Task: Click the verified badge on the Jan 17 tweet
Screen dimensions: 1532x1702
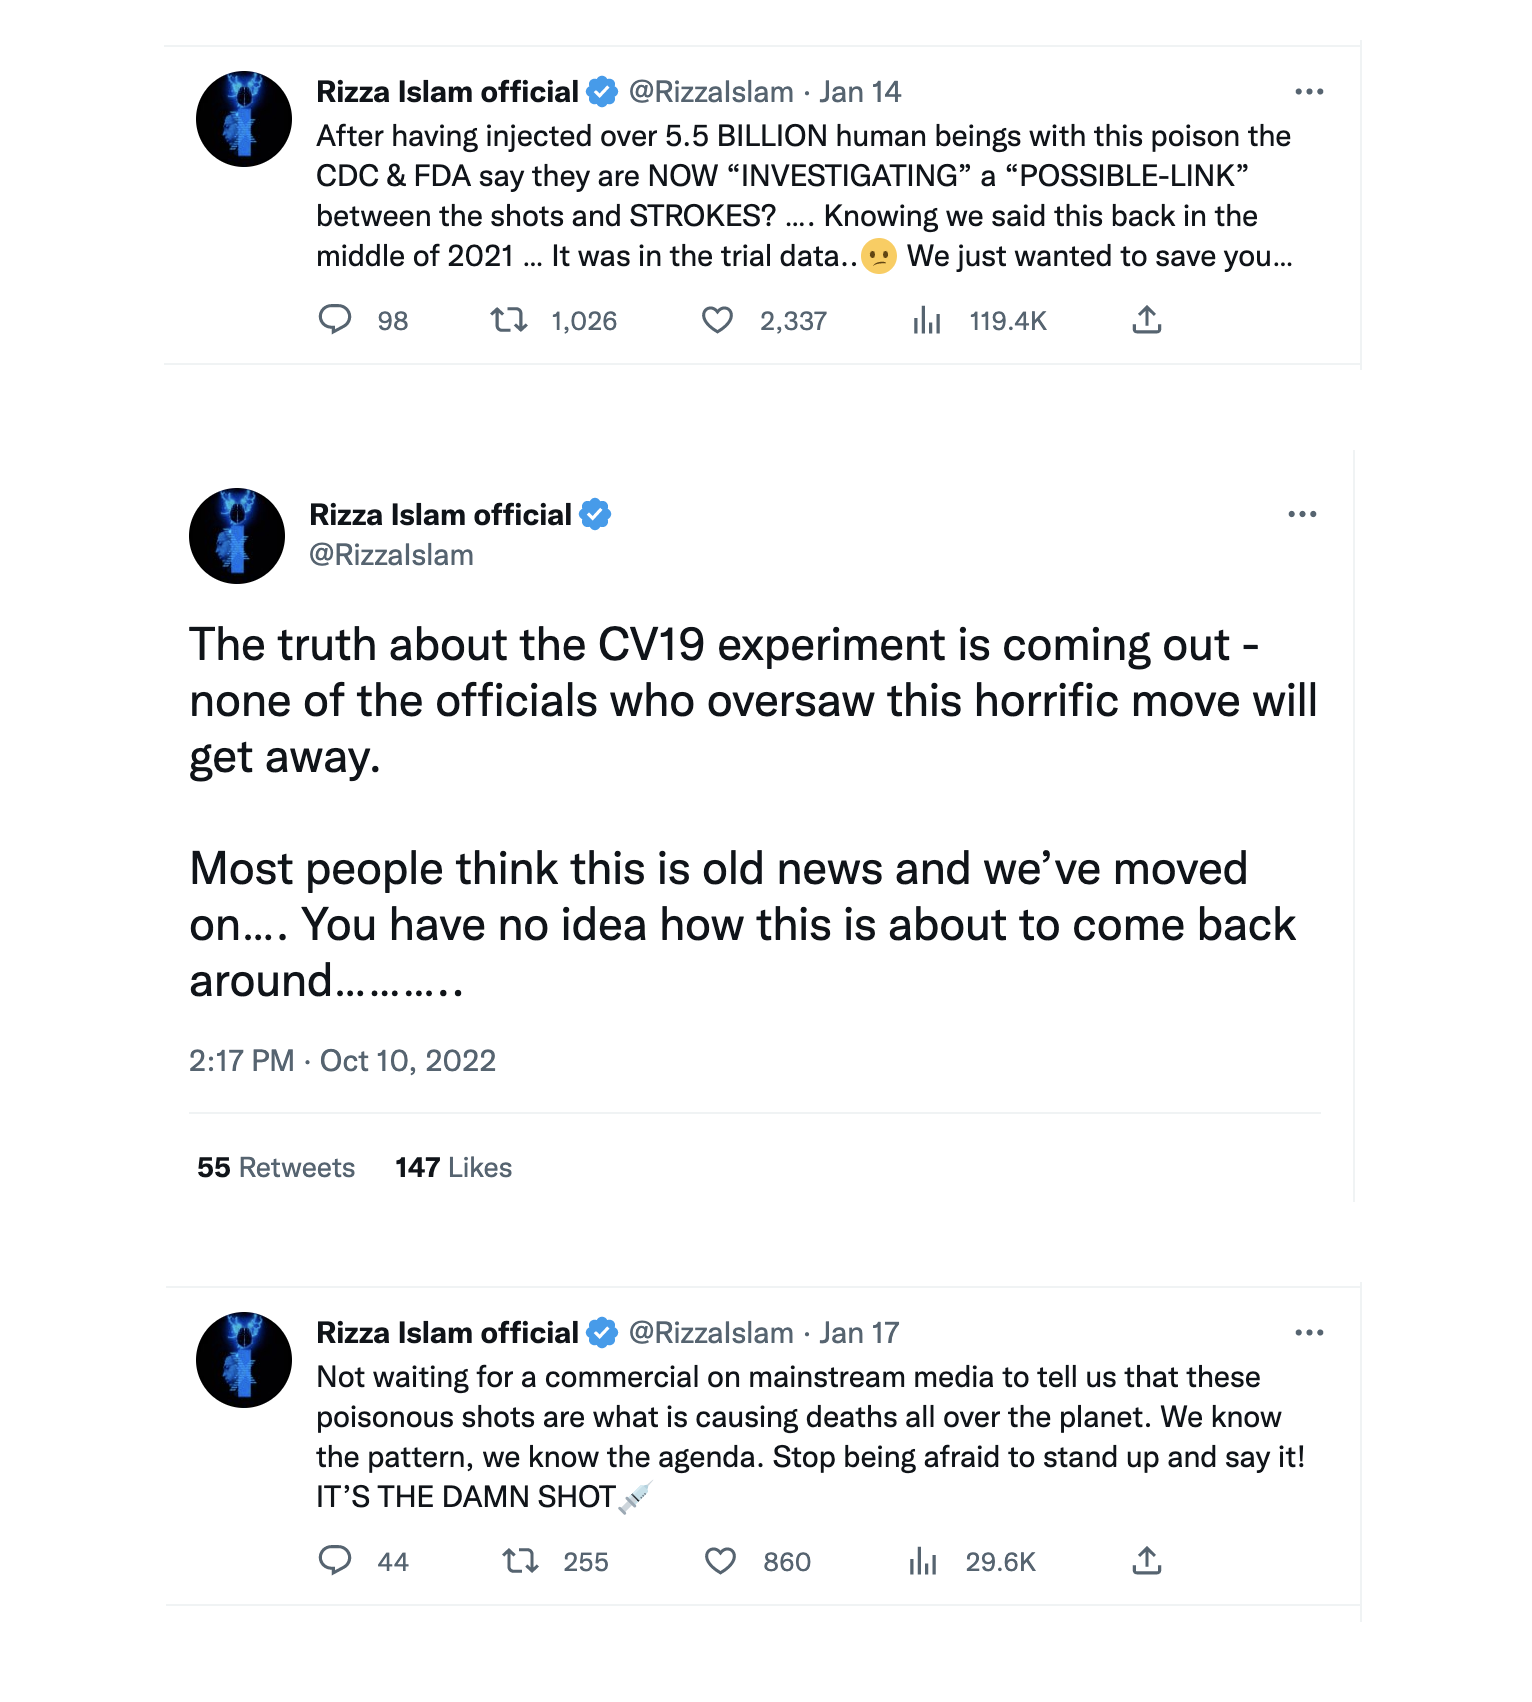Action: [x=600, y=1332]
